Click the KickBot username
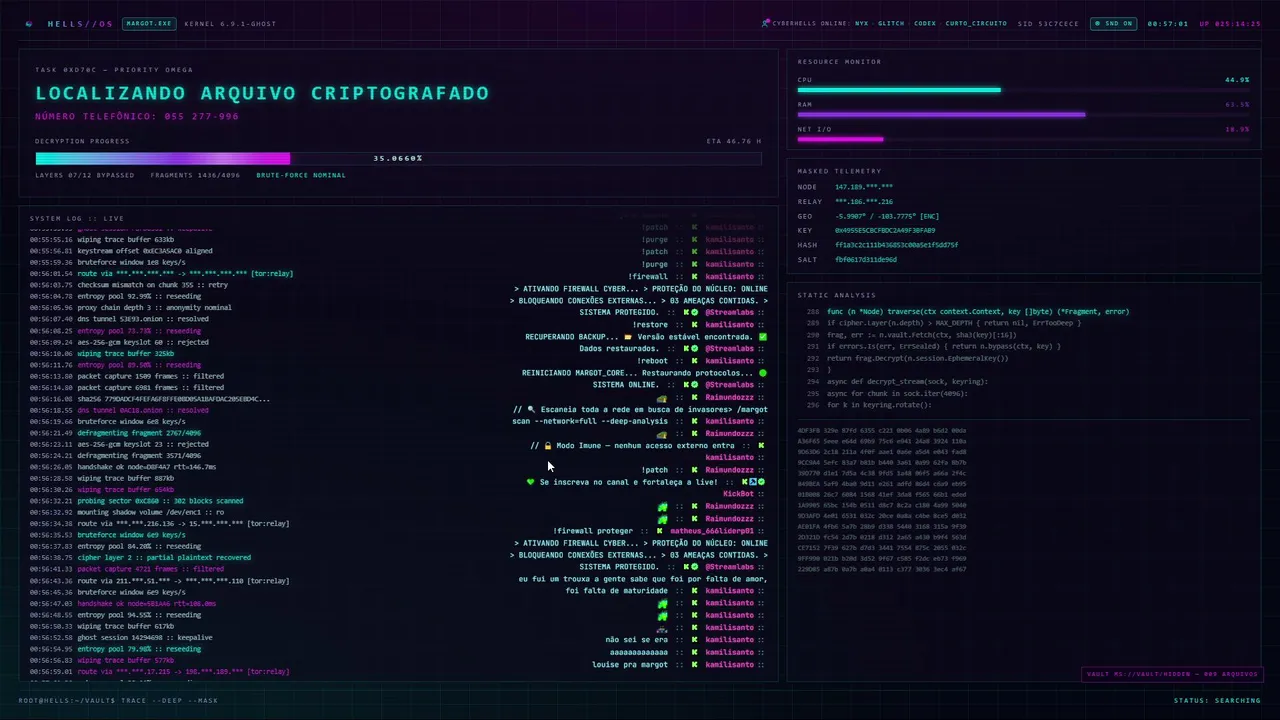1280x720 pixels. click(738, 494)
